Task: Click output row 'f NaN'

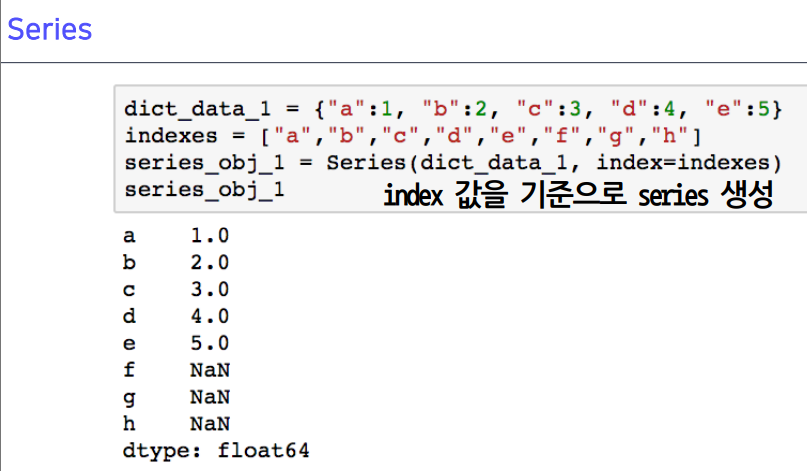Action: [x=176, y=370]
